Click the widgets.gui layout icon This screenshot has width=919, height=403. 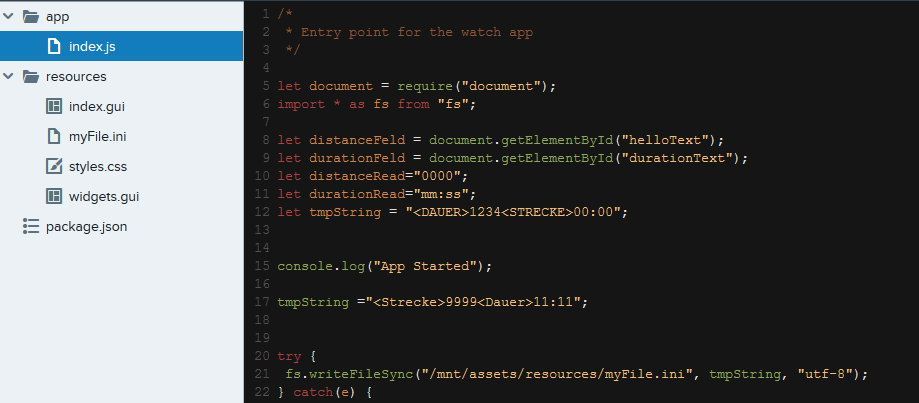pyautogui.click(x=54, y=196)
